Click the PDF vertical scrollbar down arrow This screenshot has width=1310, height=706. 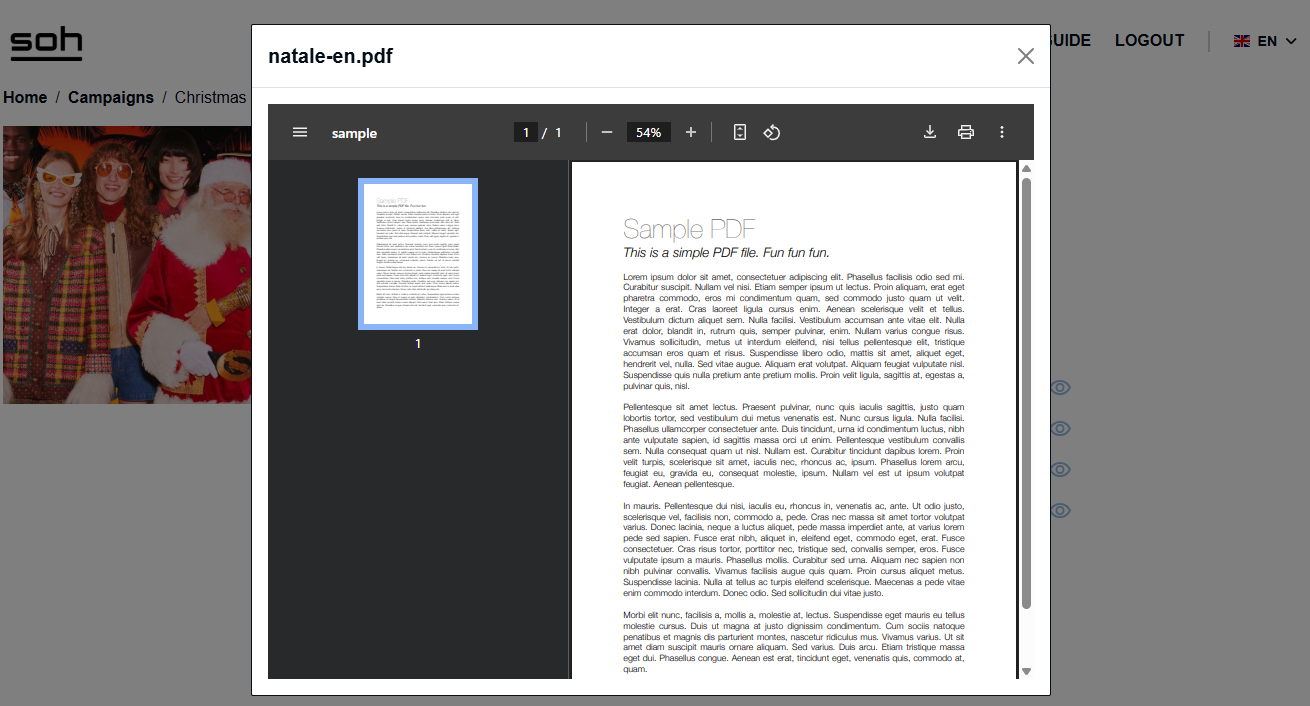click(x=1025, y=671)
